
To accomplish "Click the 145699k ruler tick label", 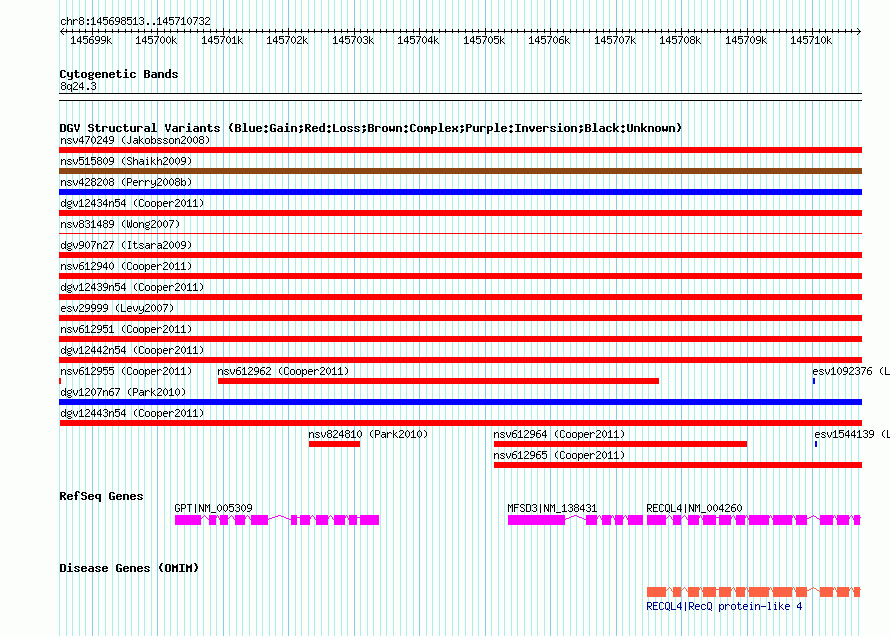I will pos(91,40).
